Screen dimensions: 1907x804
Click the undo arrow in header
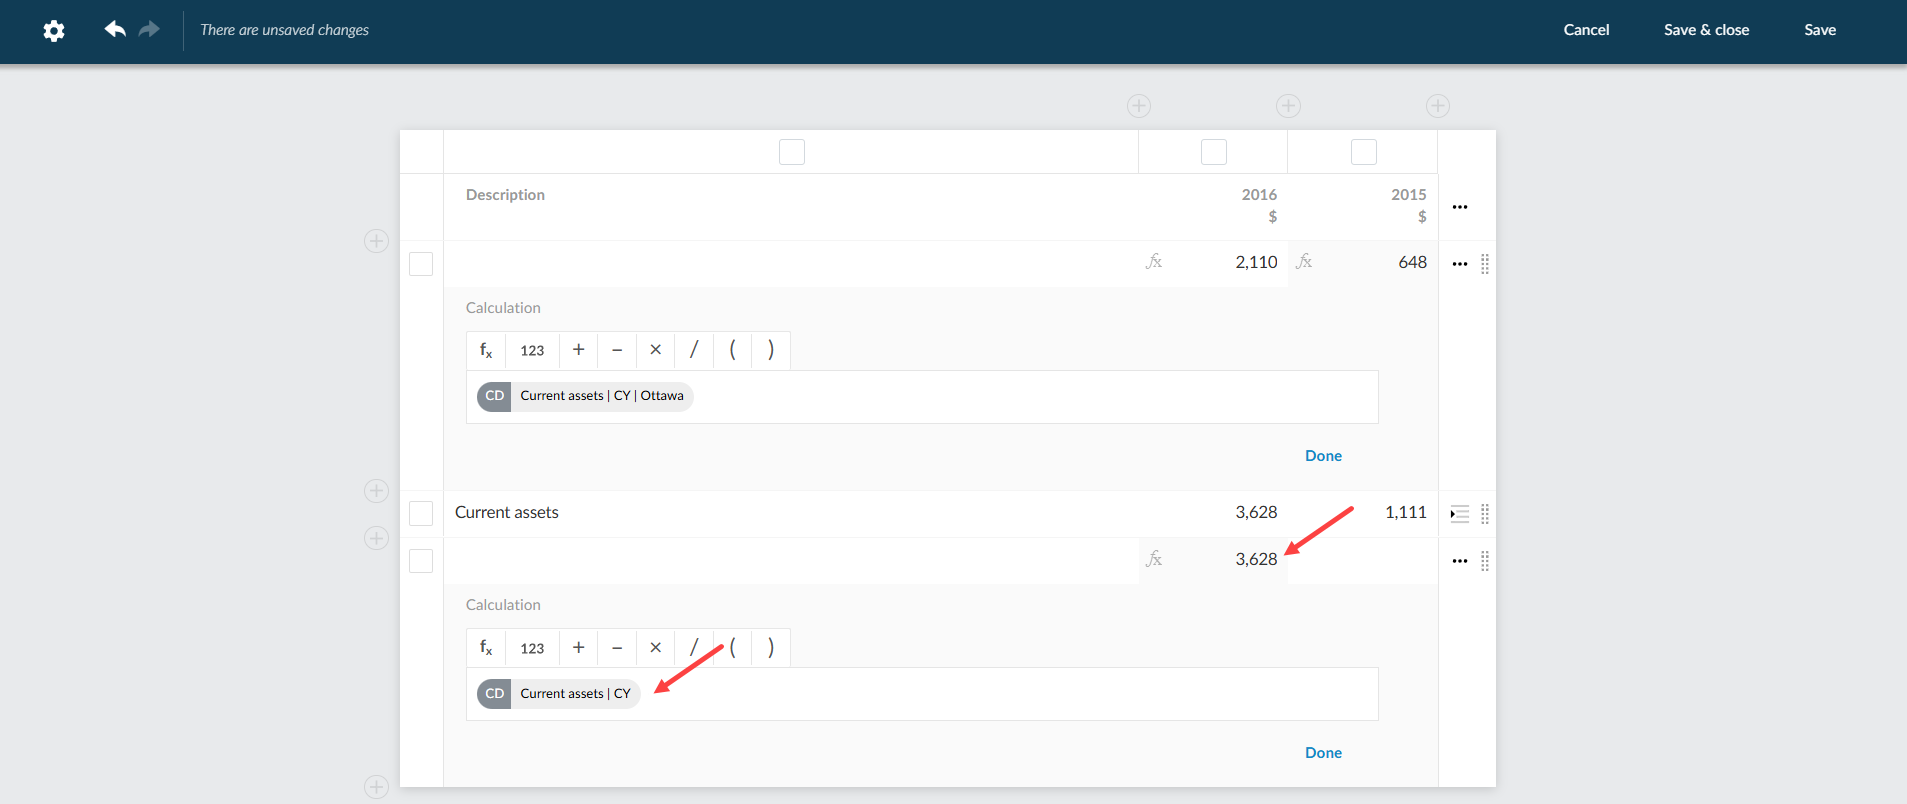[x=115, y=30]
